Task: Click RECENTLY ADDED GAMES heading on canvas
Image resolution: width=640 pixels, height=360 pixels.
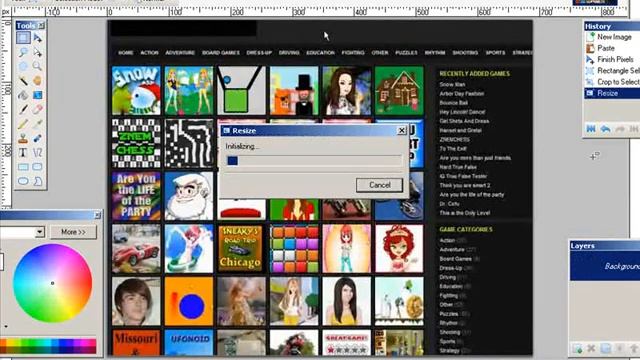Action: pyautogui.click(x=475, y=73)
